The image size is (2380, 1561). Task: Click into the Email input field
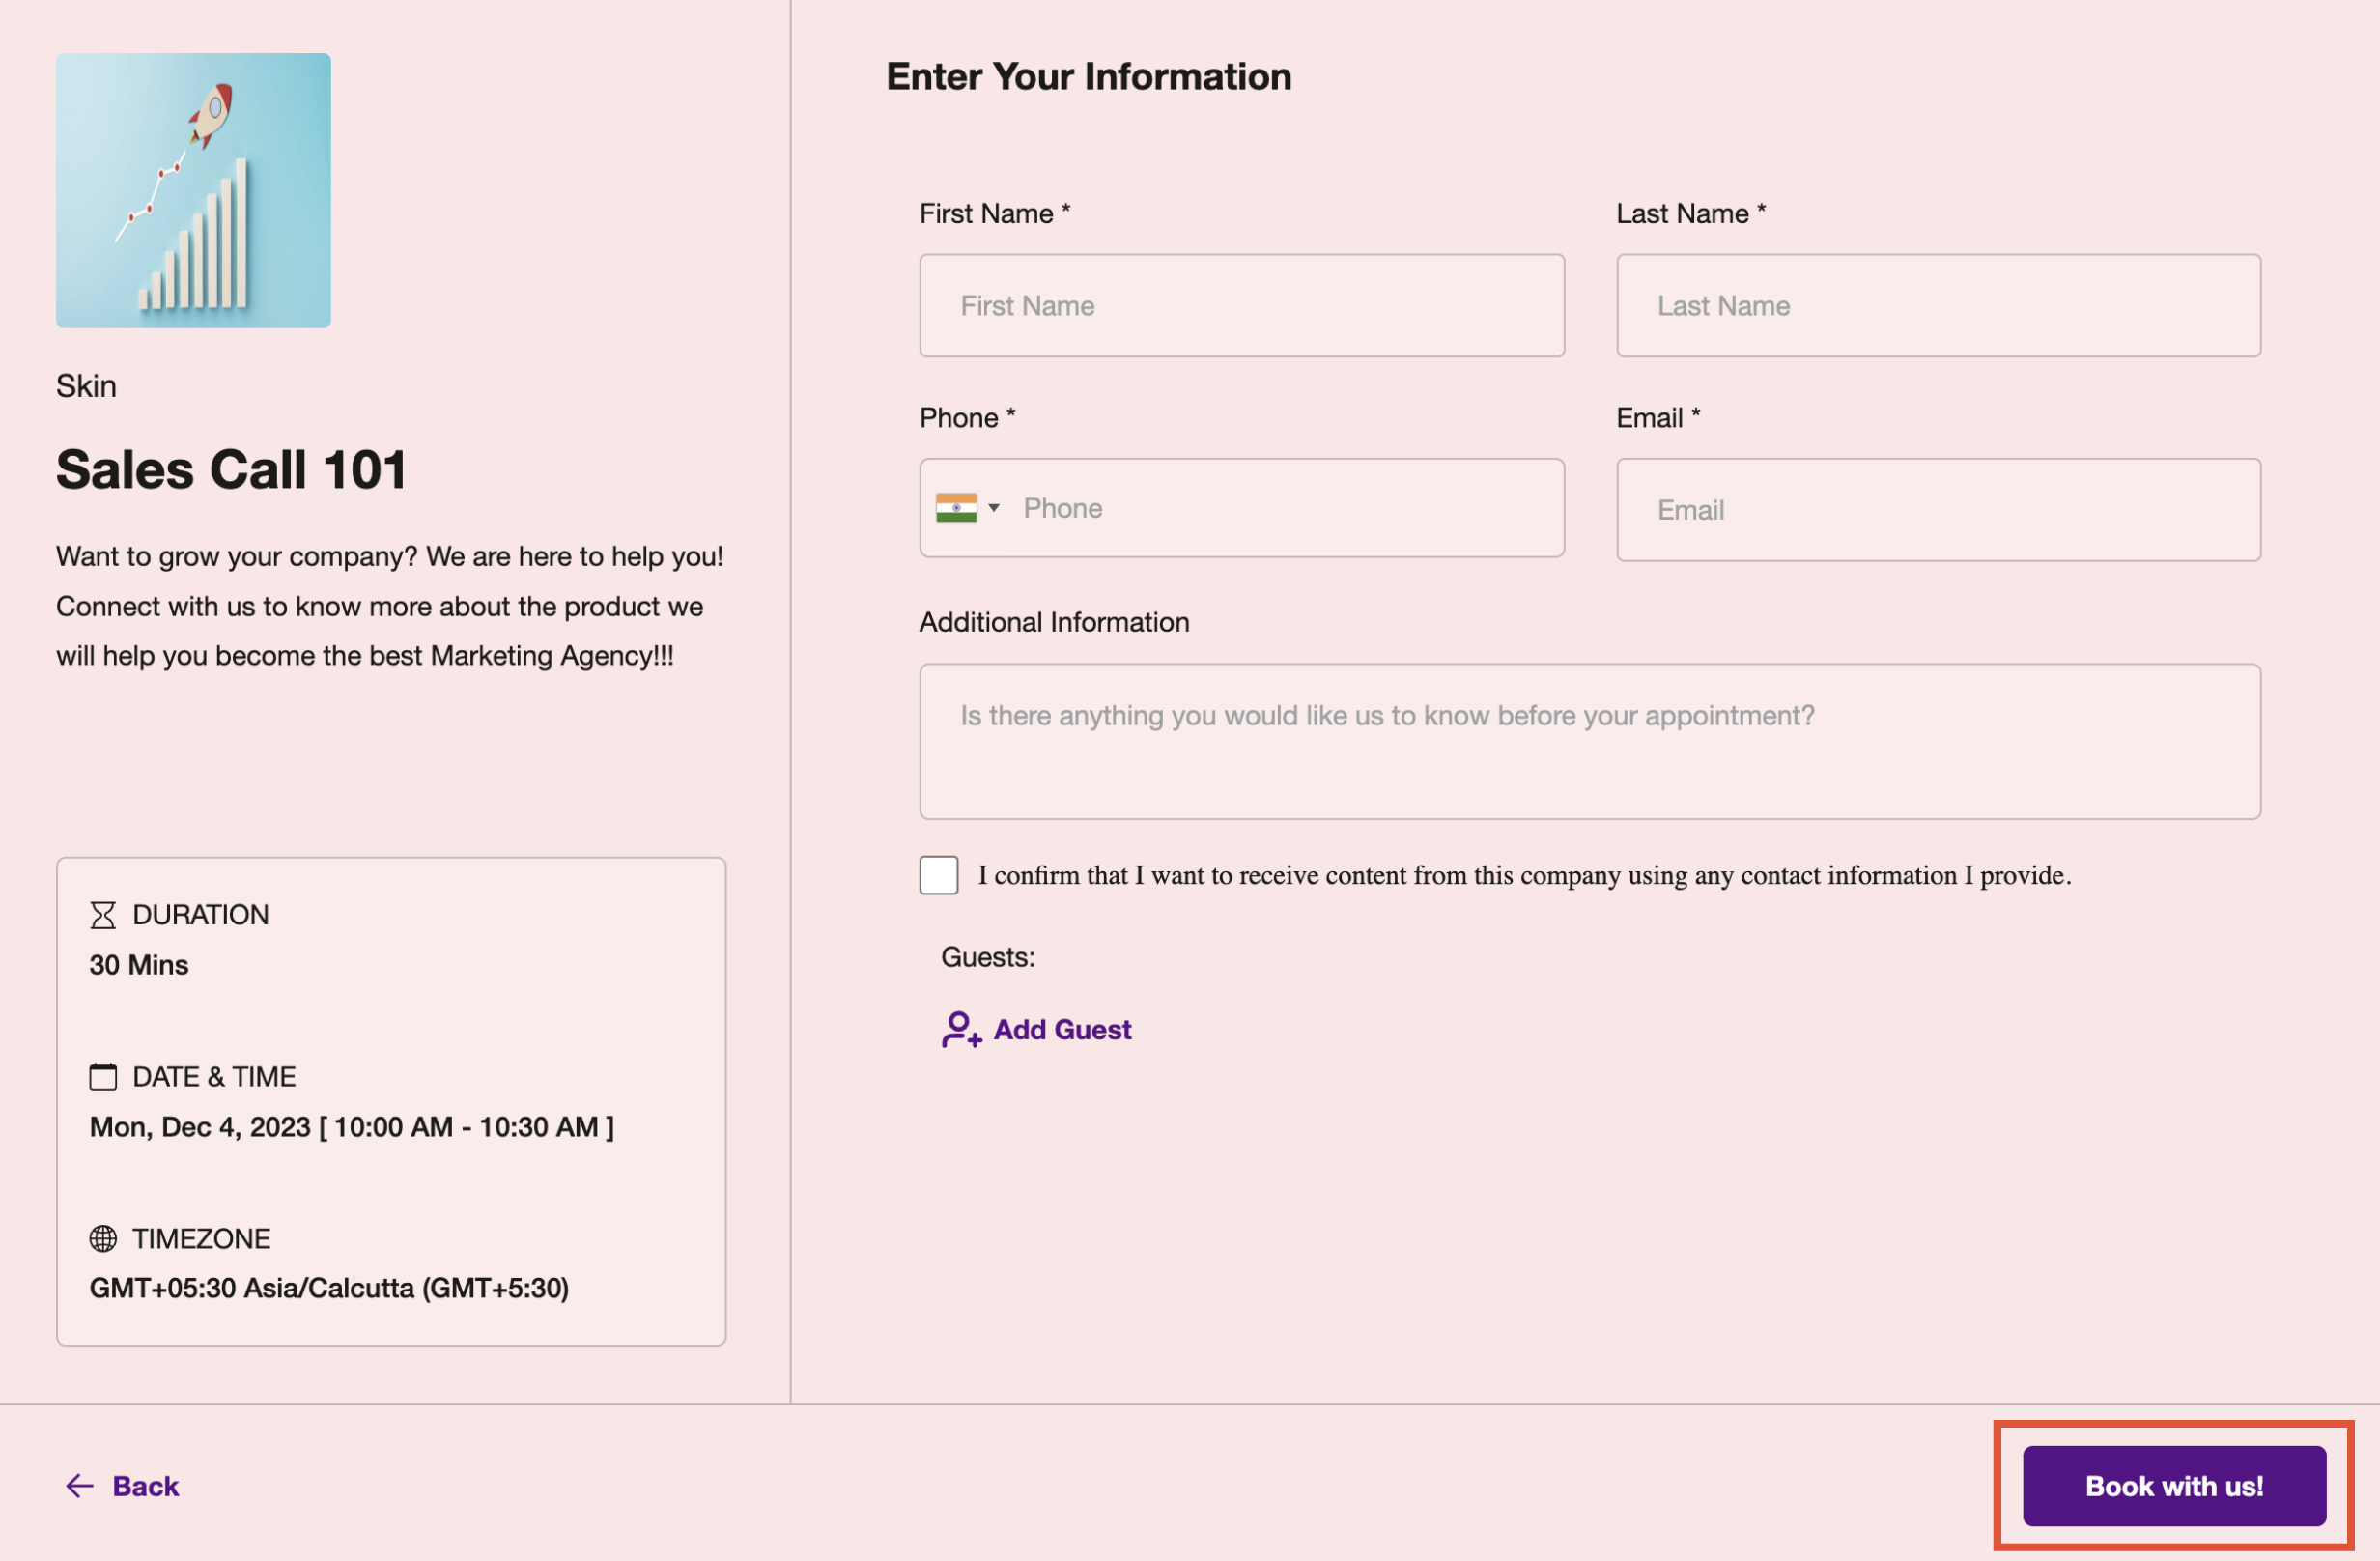1937,510
